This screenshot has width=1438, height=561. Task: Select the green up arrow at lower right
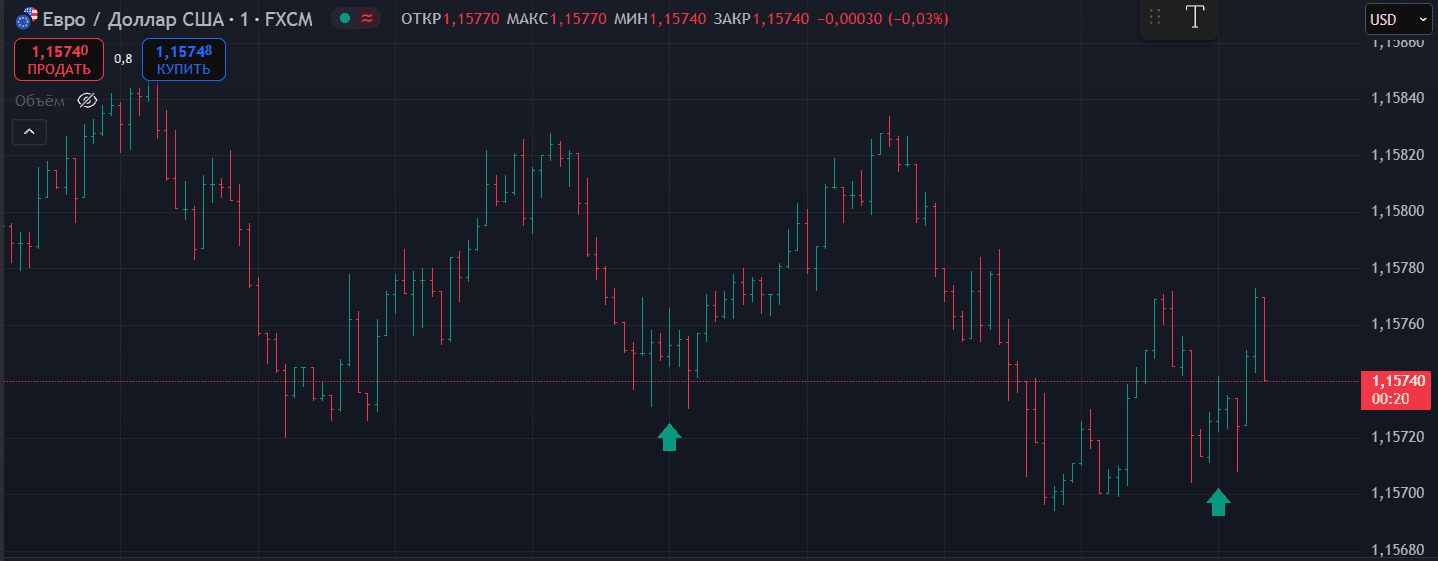pos(1217,501)
